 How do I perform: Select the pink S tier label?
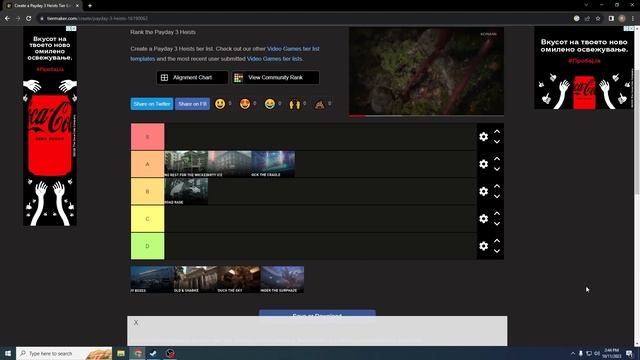147,137
